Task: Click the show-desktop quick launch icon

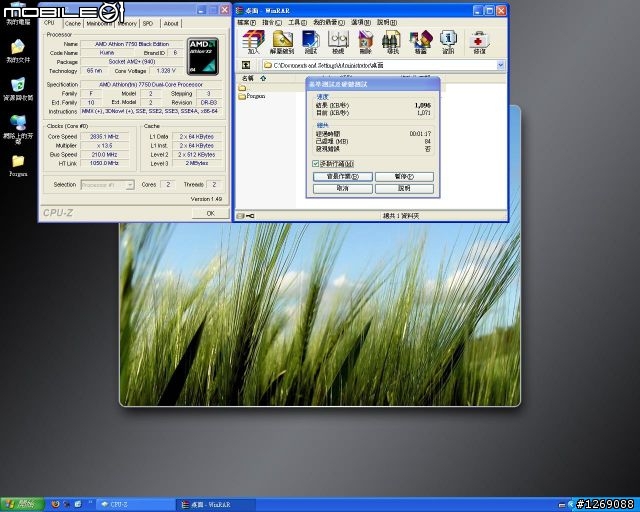Action: click(78, 505)
